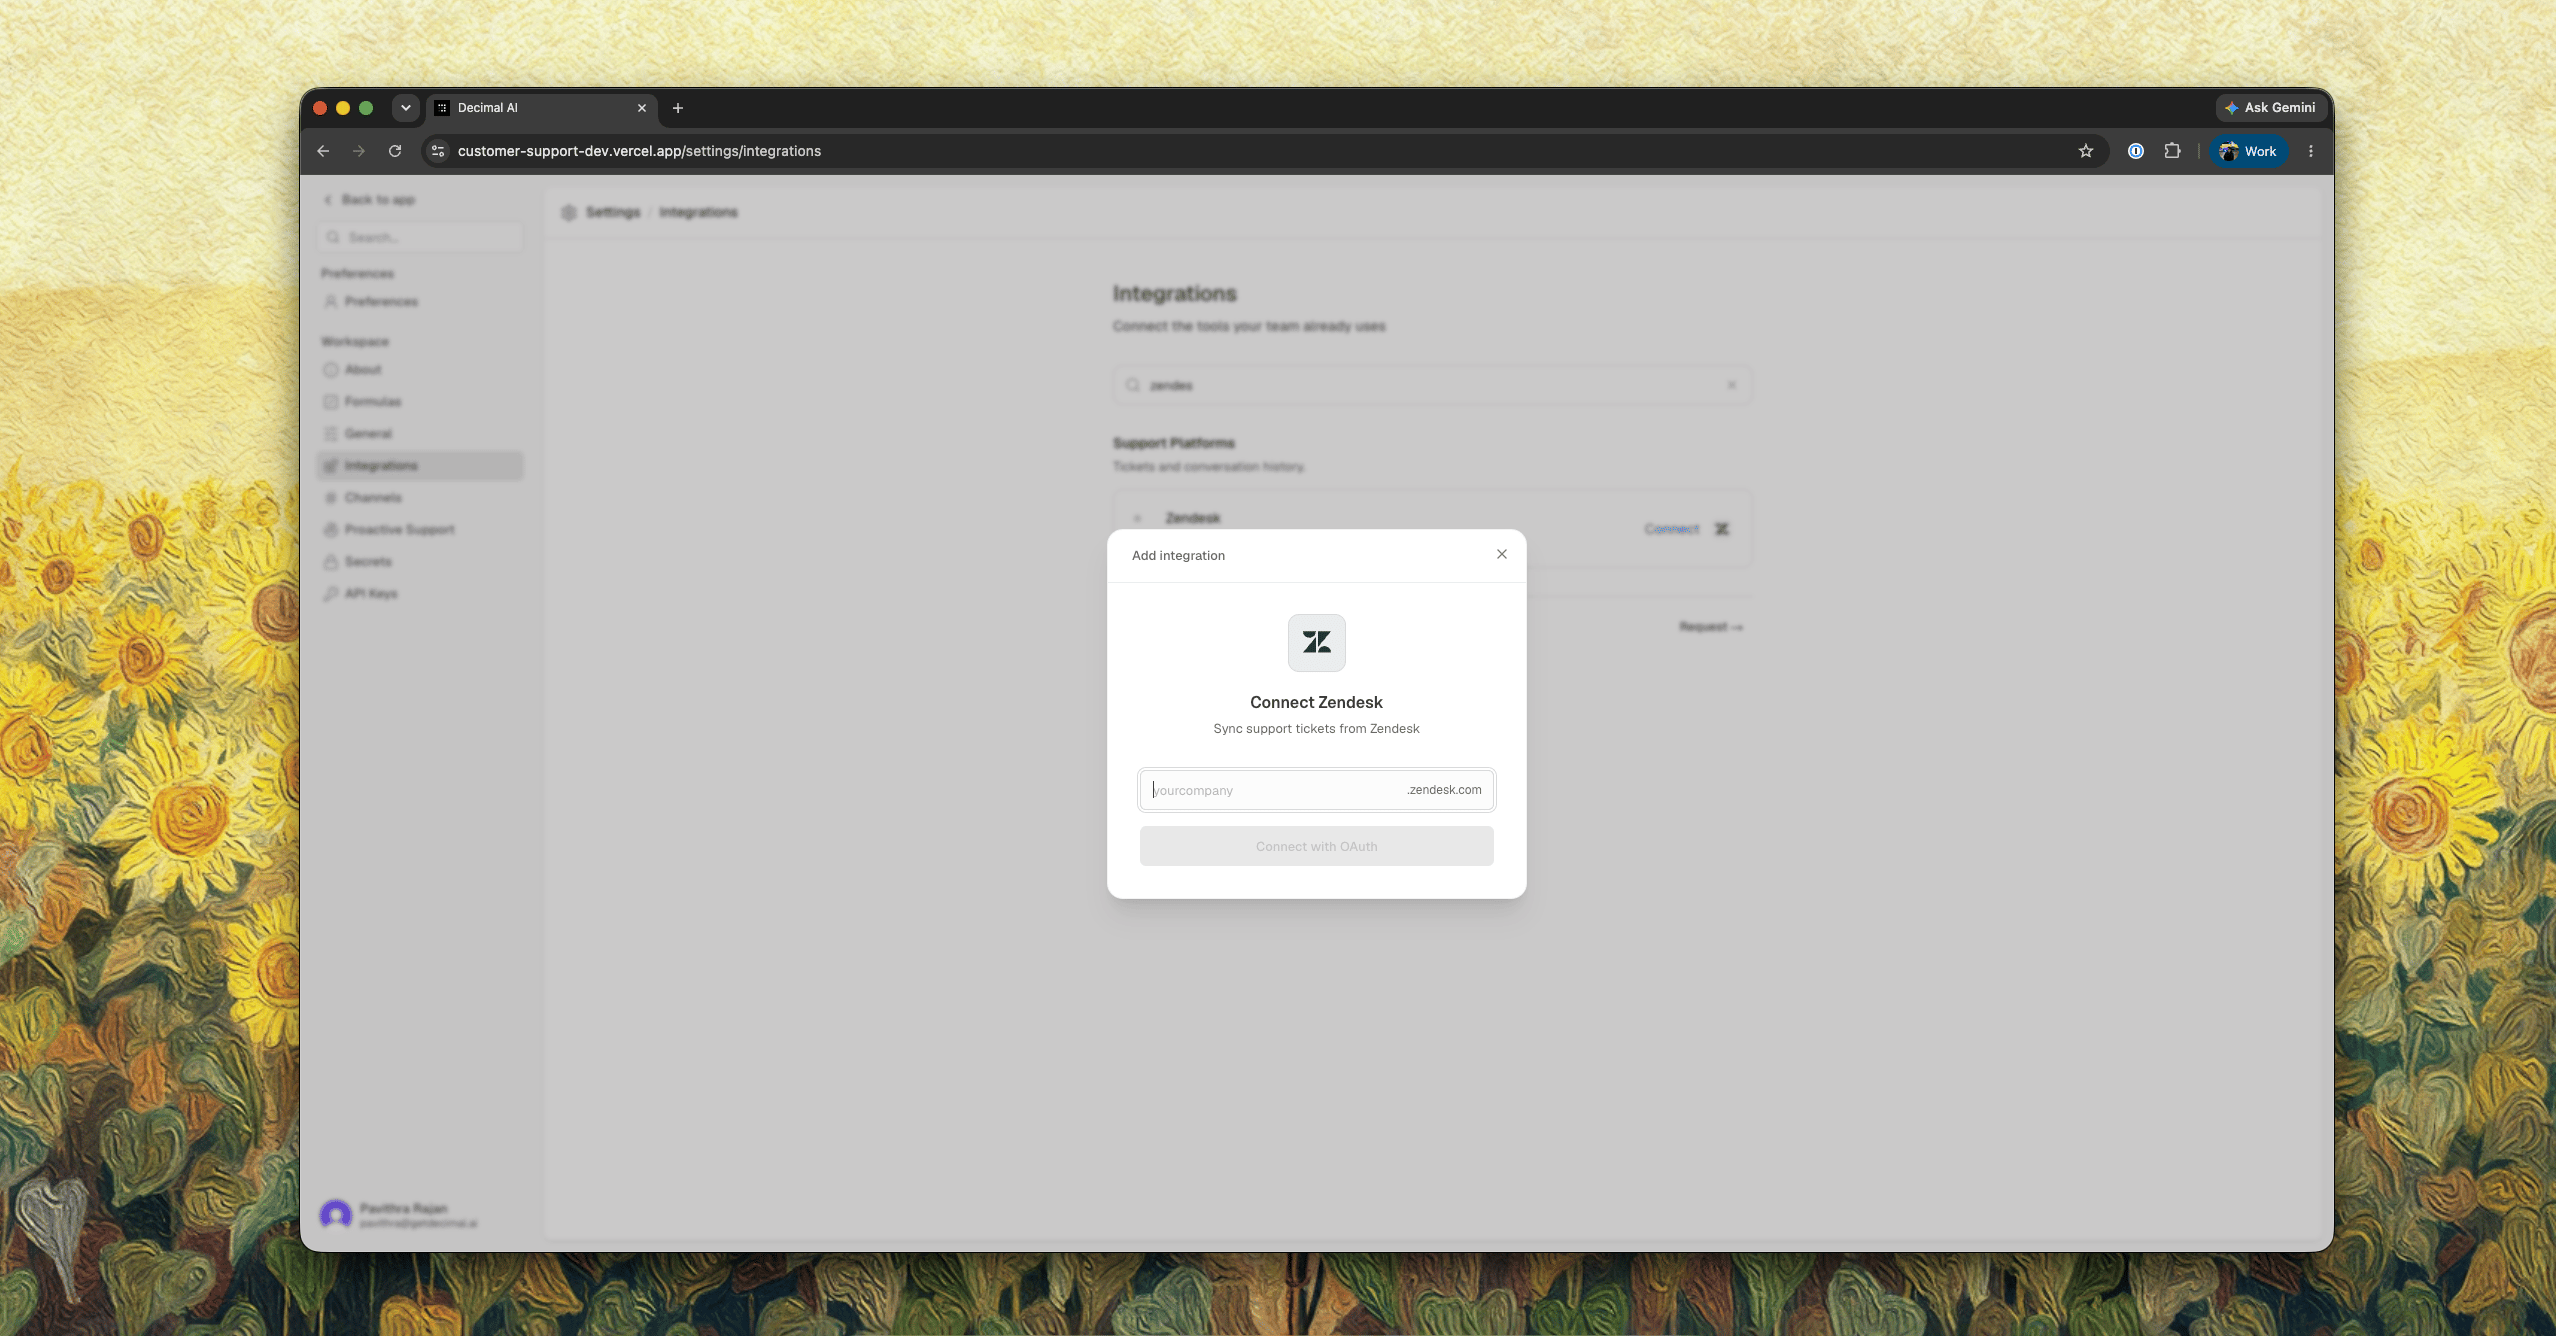Open 1Password extension icon
Viewport: 2556px width, 1336px height.
click(x=2135, y=151)
